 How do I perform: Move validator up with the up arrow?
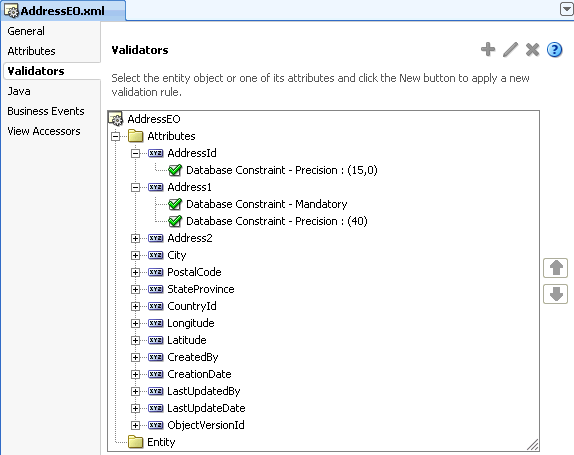[556, 268]
